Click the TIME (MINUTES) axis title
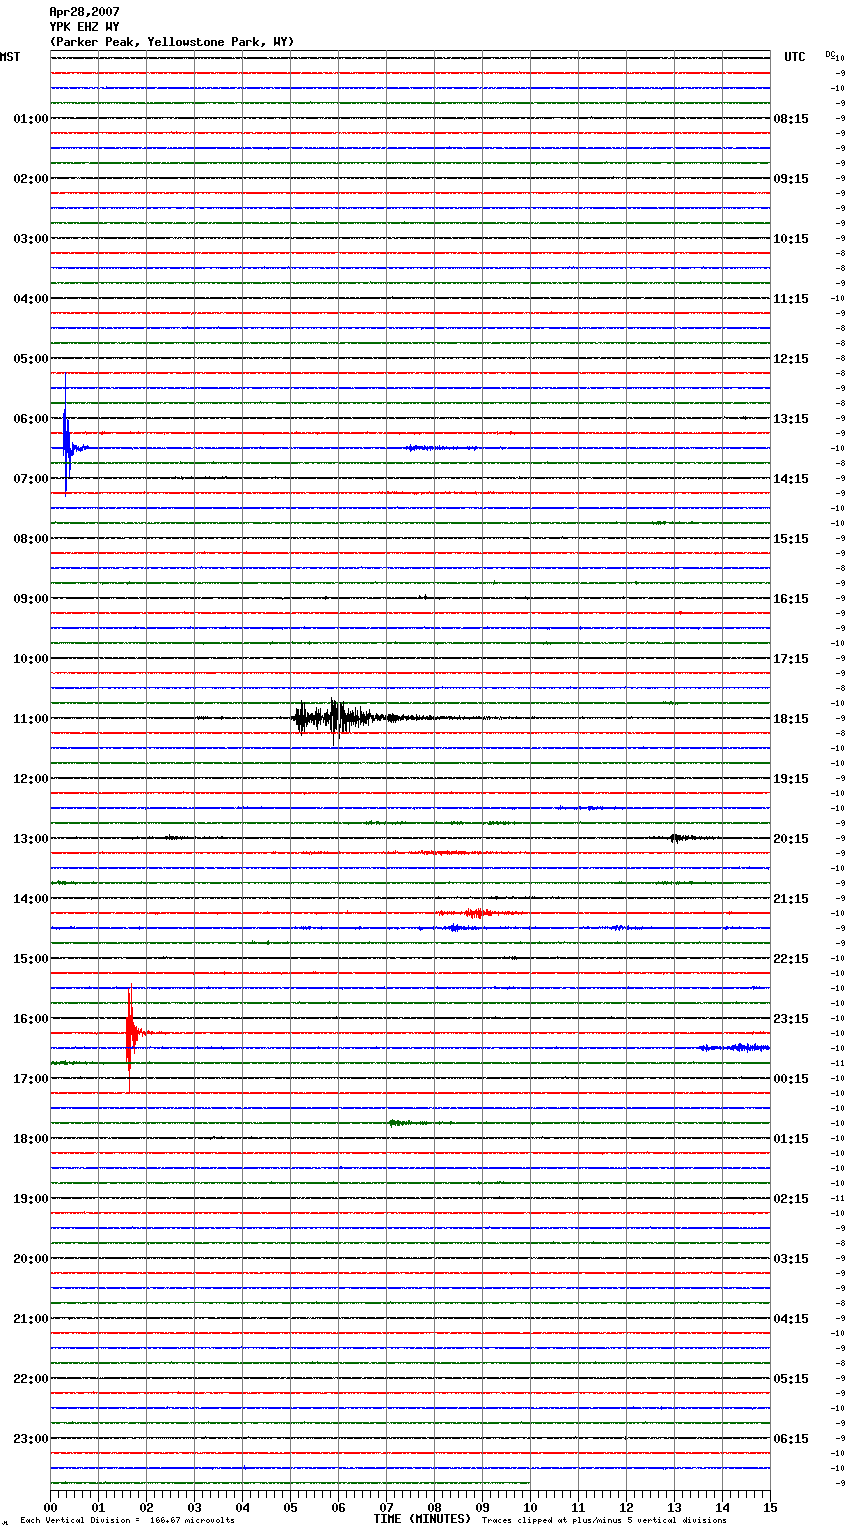This screenshot has width=850, height=1534. pos(422,1519)
